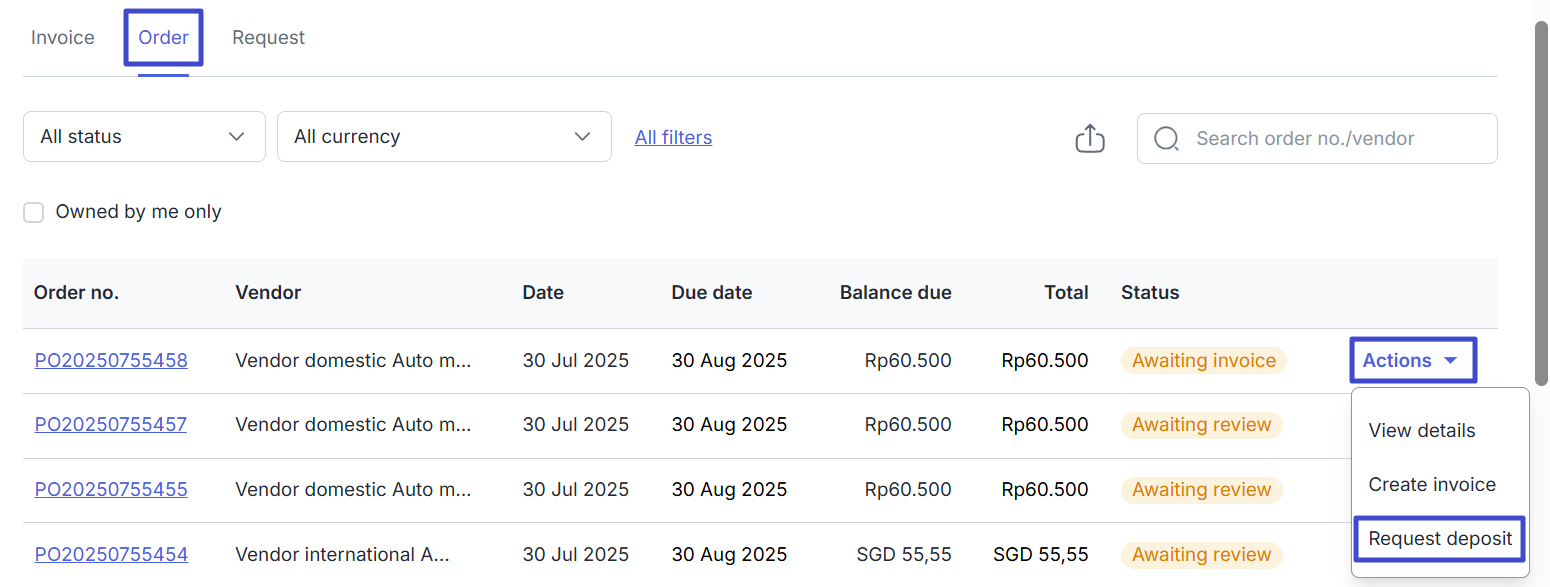Open the All filters link
This screenshot has width=1550, height=587.
coord(673,138)
